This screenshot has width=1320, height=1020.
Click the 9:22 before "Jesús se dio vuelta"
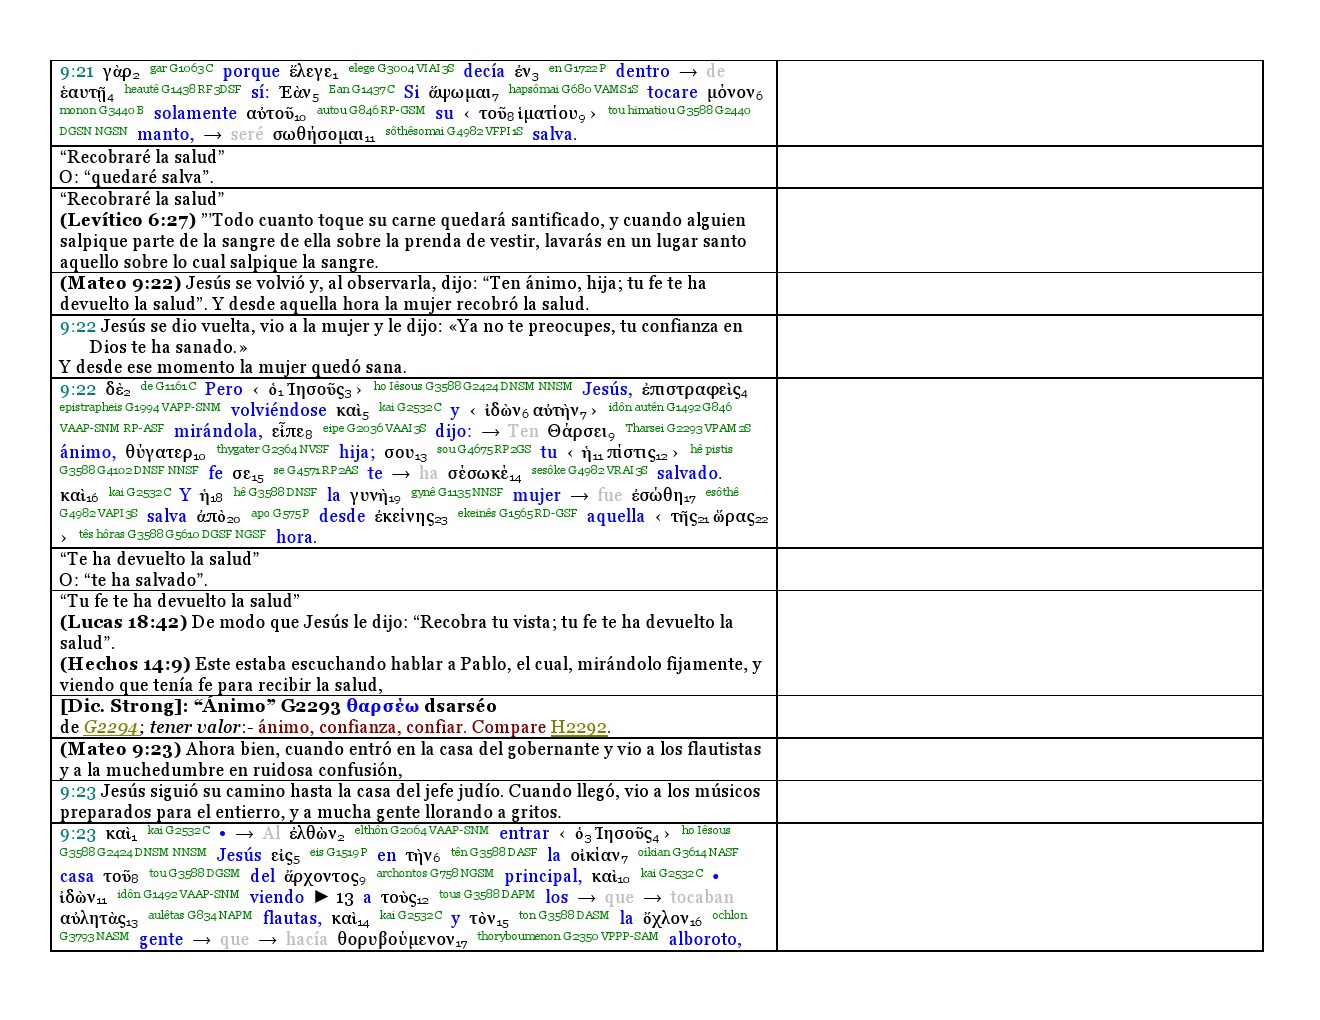click(77, 326)
